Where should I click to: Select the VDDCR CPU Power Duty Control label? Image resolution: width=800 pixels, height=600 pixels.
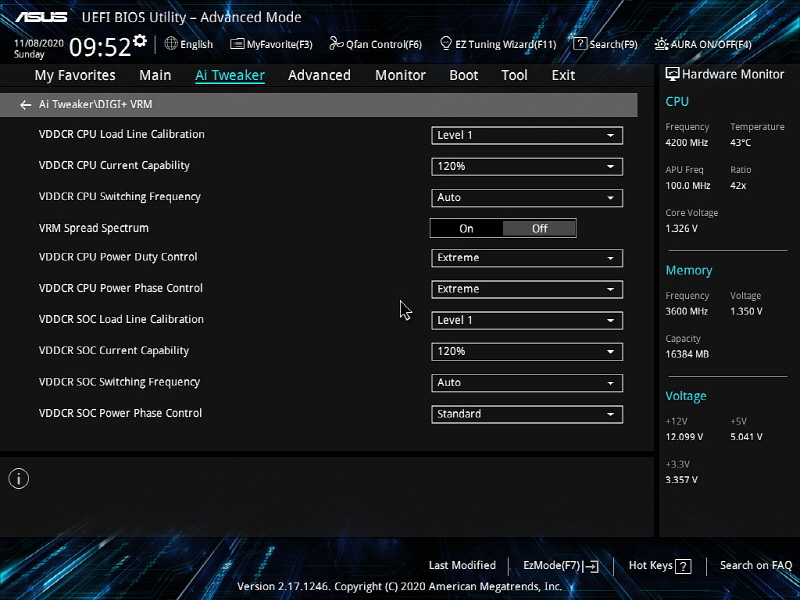118,257
